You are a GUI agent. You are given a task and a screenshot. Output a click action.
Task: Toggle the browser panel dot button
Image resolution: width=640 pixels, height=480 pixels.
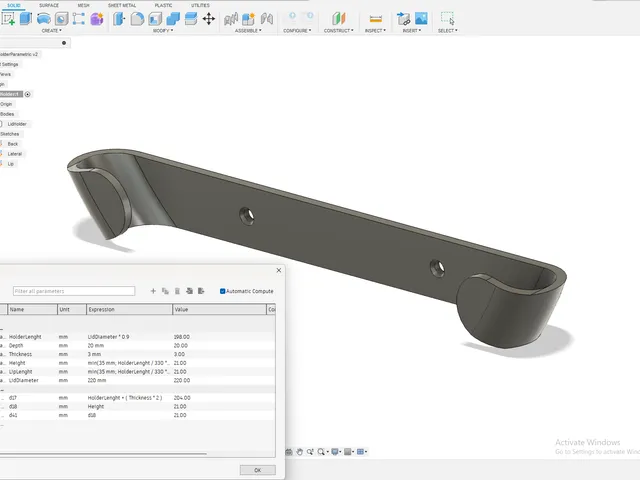(x=64, y=43)
